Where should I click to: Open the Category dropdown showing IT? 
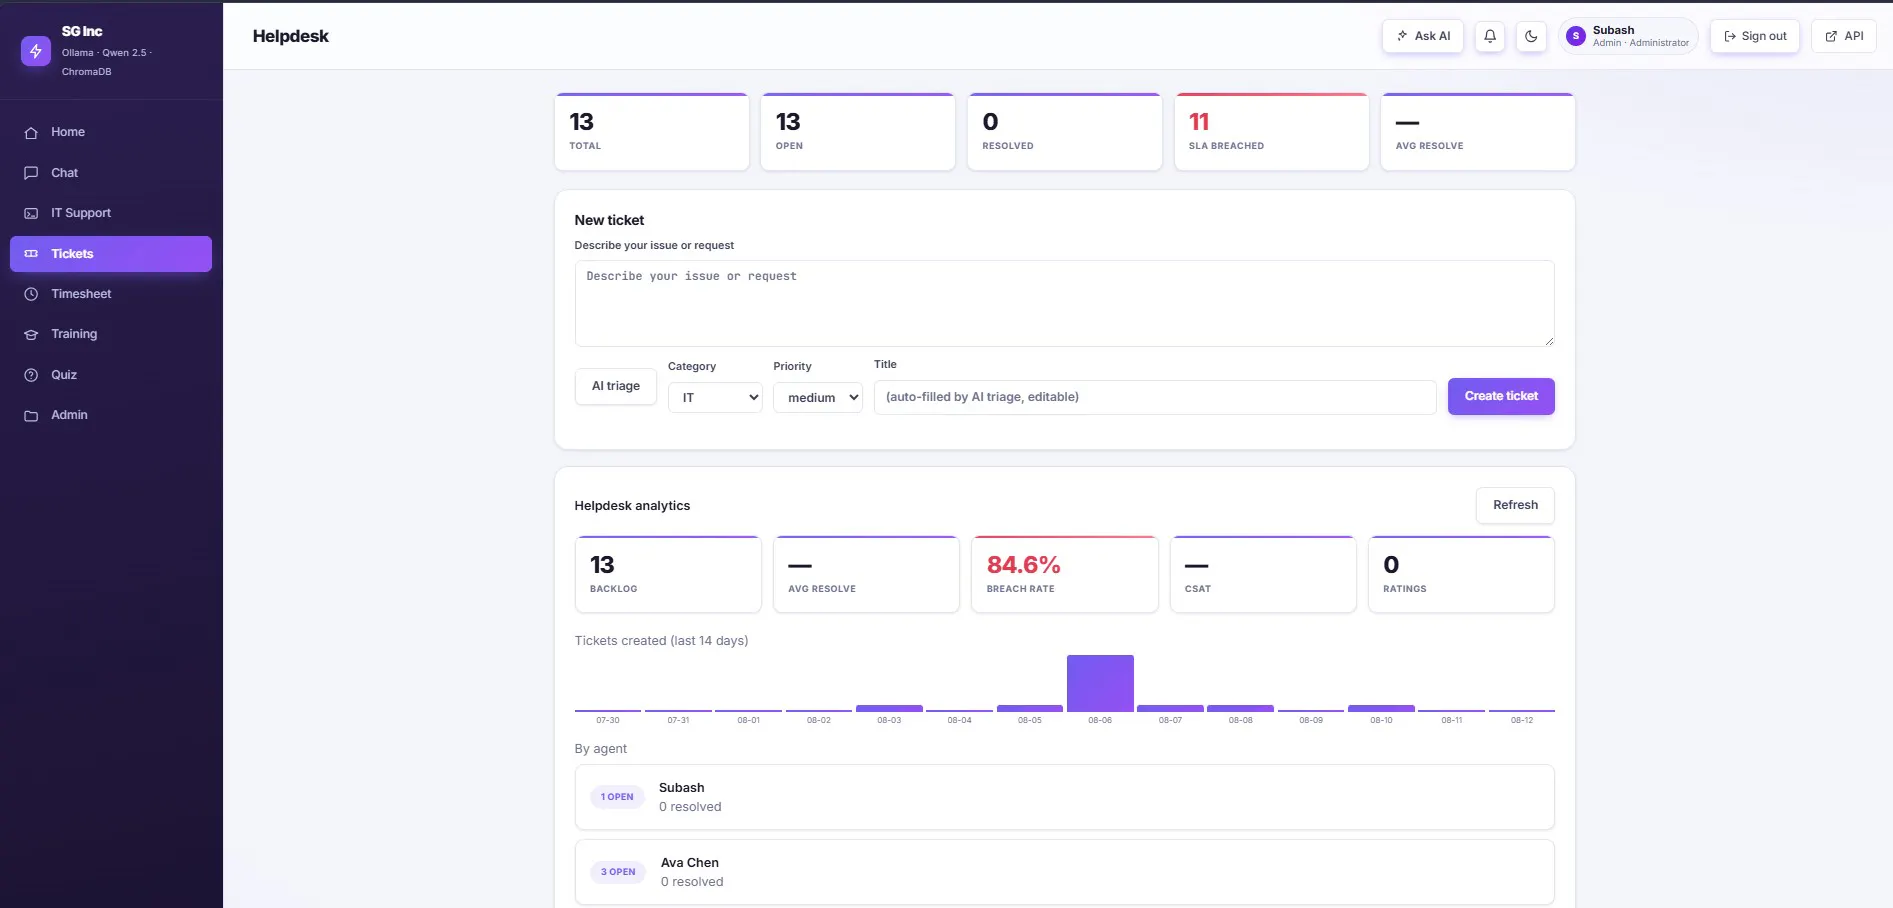(x=715, y=397)
